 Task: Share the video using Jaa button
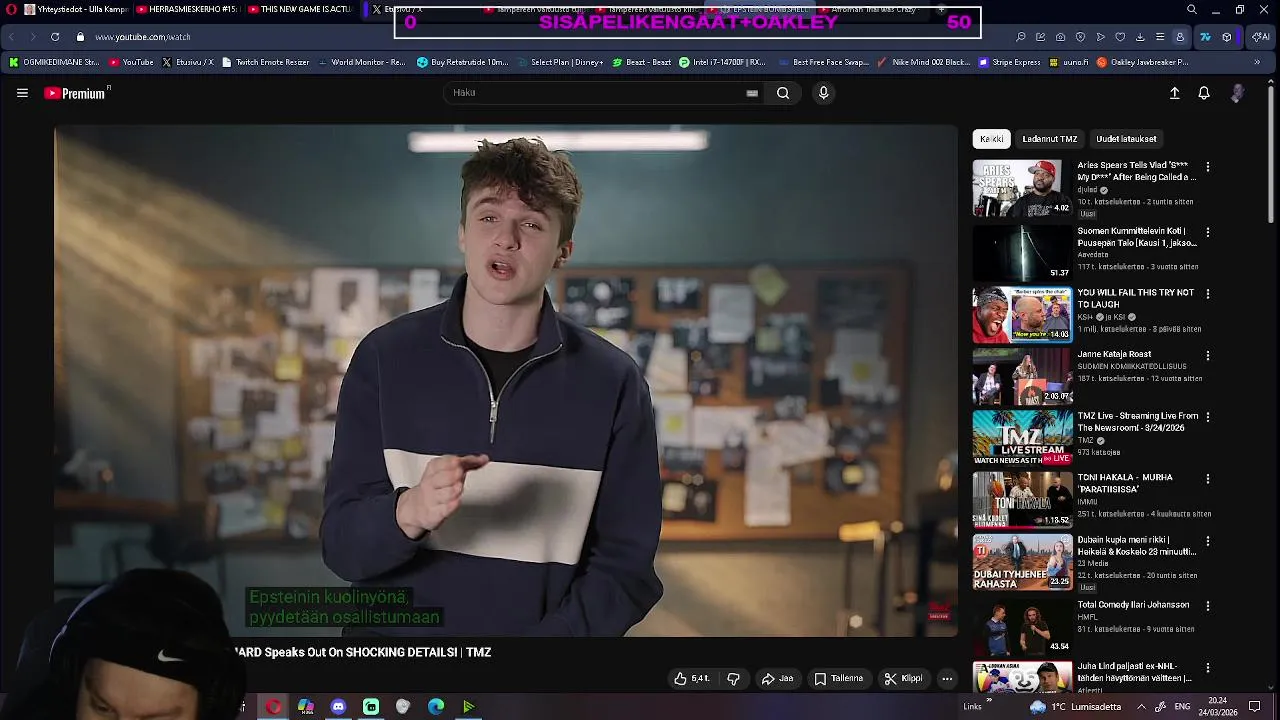777,678
